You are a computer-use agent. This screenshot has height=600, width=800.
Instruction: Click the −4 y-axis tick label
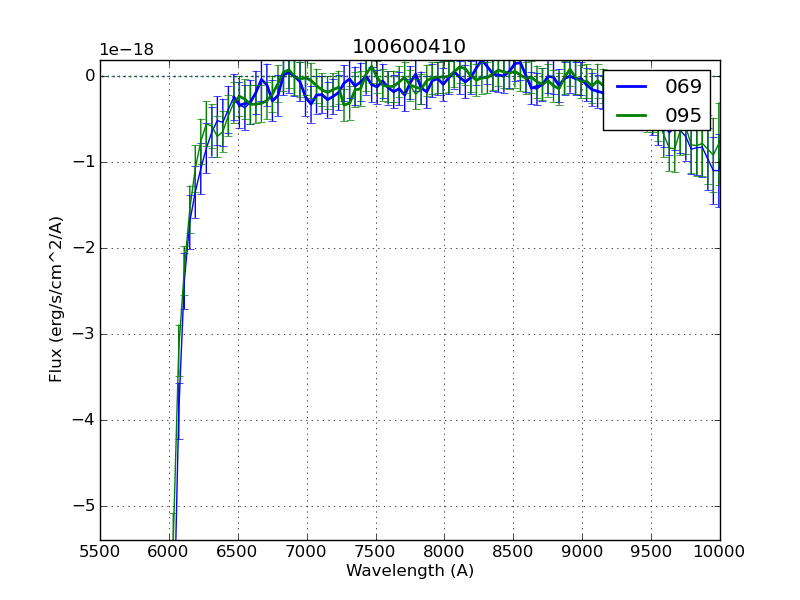[84, 420]
